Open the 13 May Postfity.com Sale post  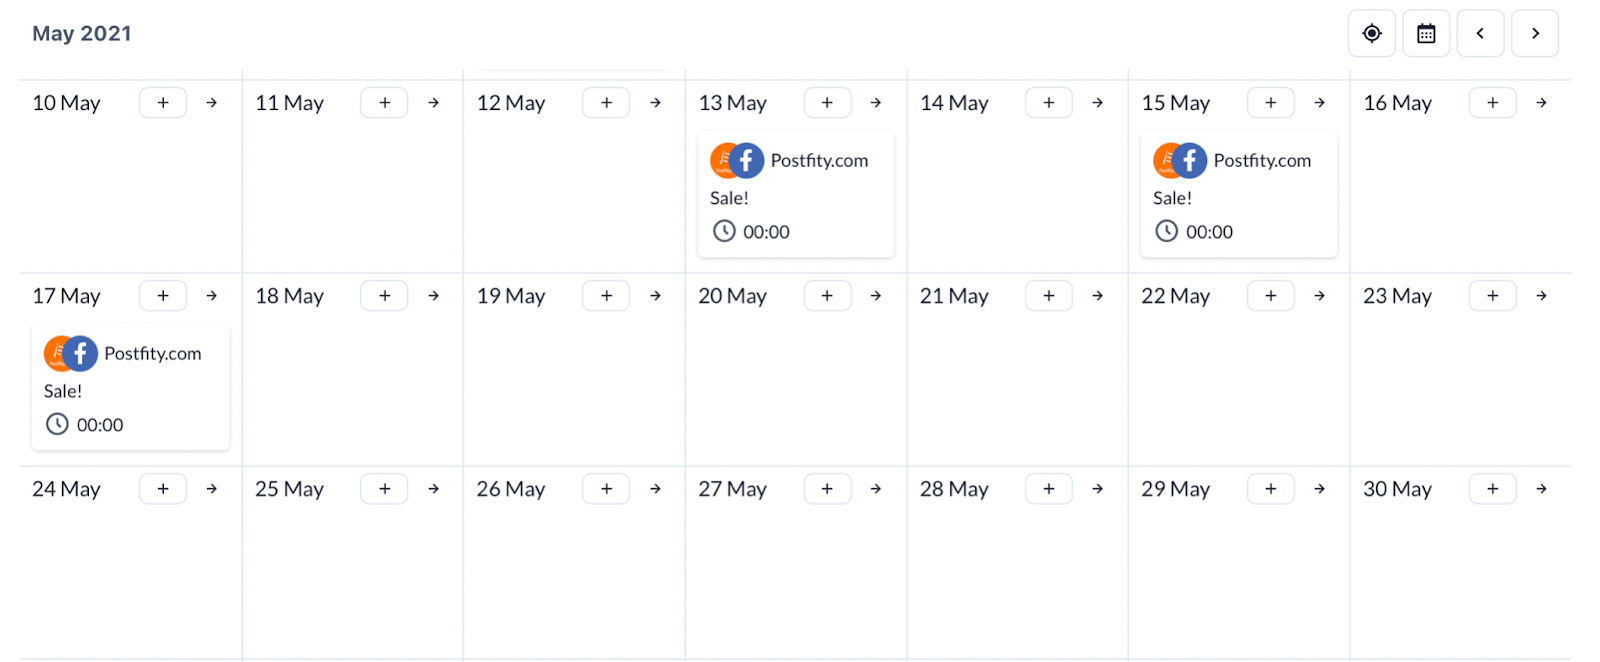(x=796, y=196)
